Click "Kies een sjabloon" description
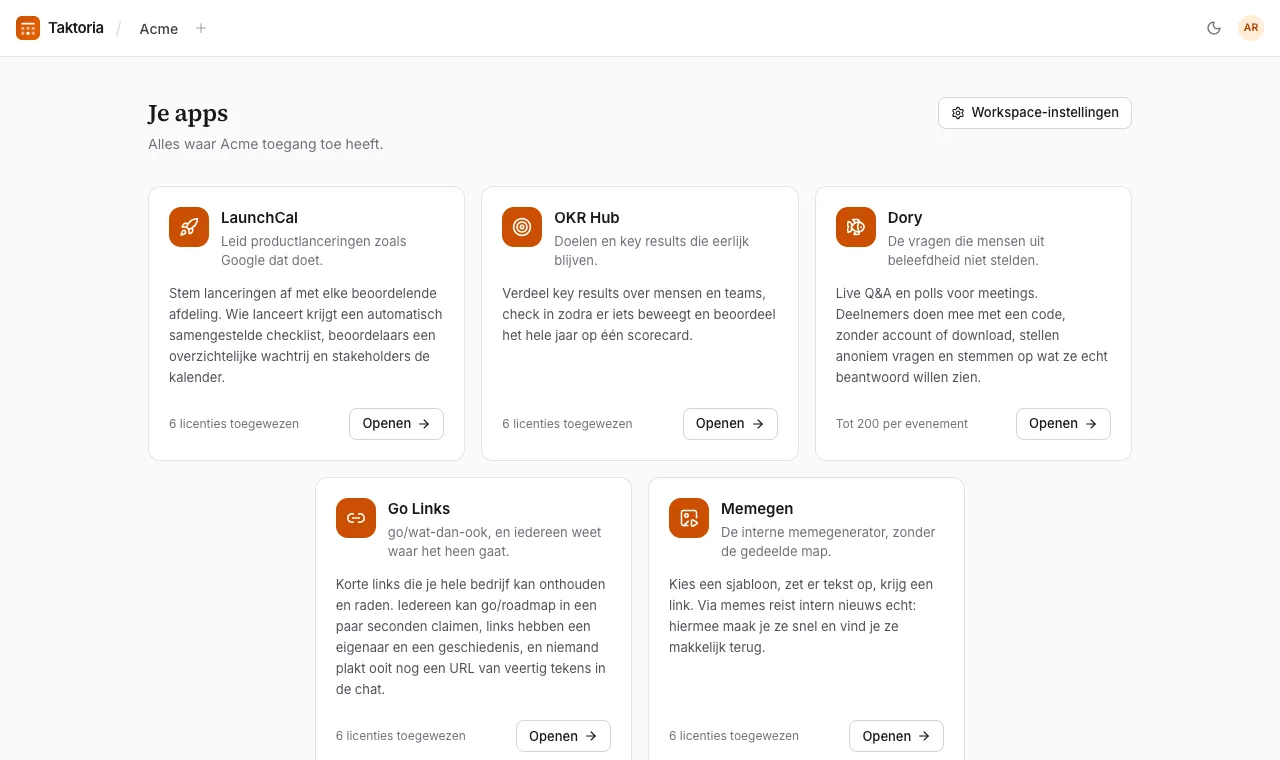This screenshot has width=1280, height=760. click(801, 616)
